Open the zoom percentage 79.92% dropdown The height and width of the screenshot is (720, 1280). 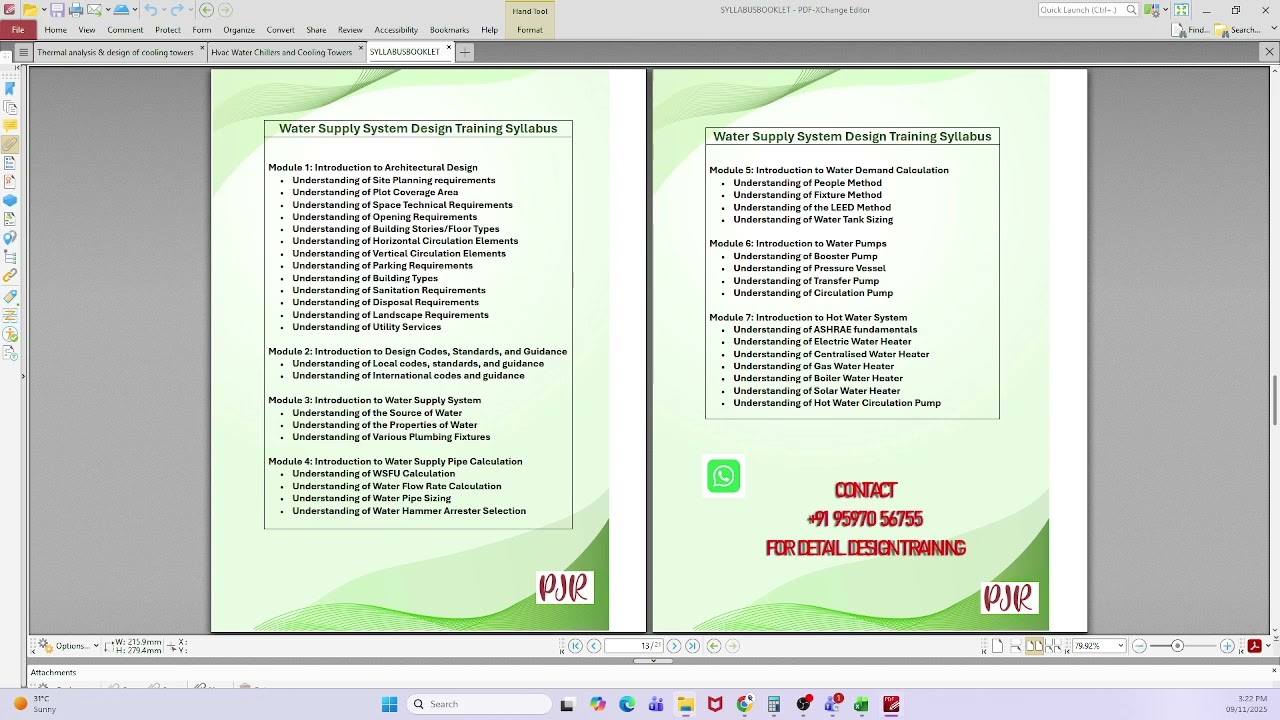1121,646
